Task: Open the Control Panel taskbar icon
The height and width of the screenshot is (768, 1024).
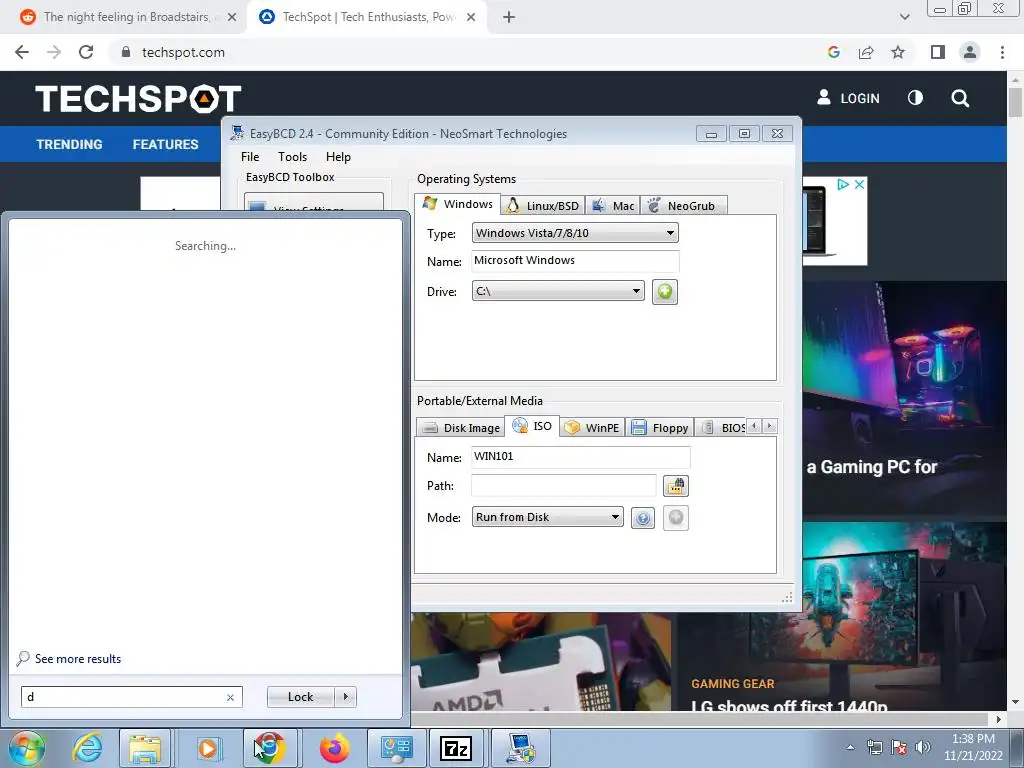Action: [396, 748]
